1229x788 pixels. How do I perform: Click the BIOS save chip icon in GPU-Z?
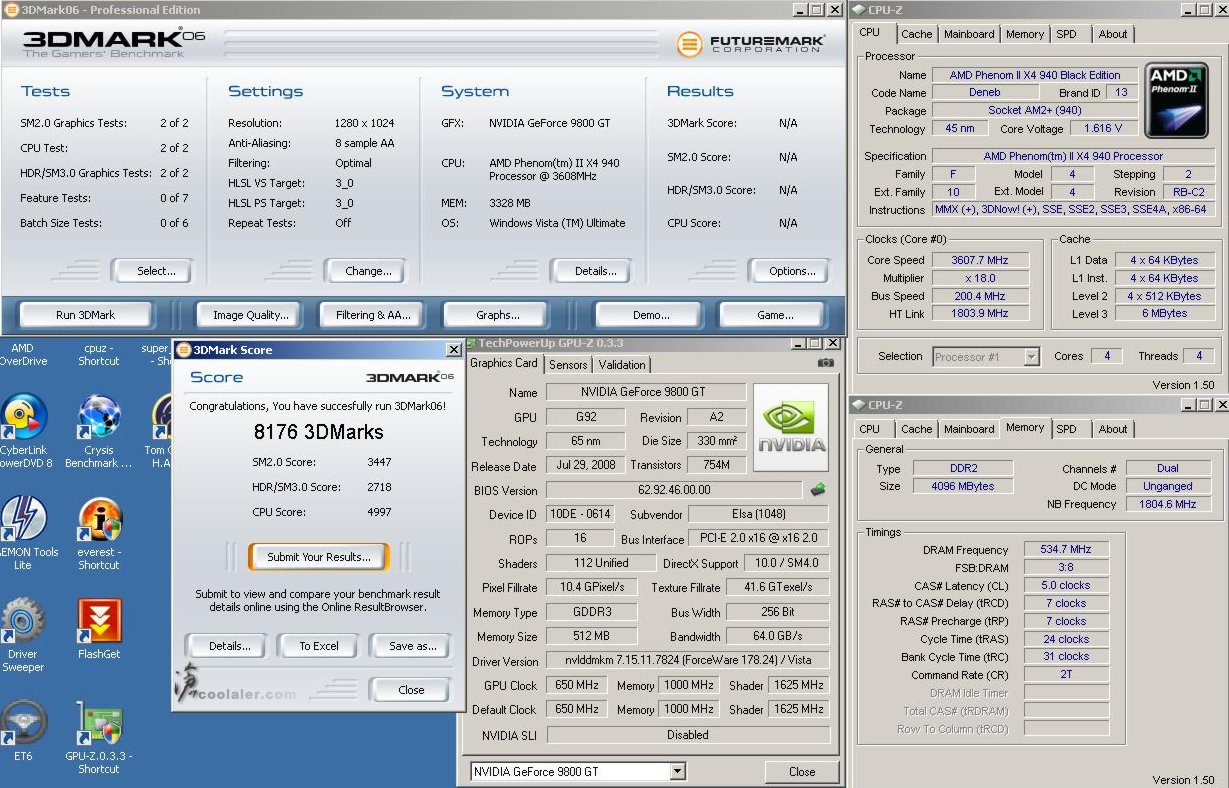[x=818, y=490]
